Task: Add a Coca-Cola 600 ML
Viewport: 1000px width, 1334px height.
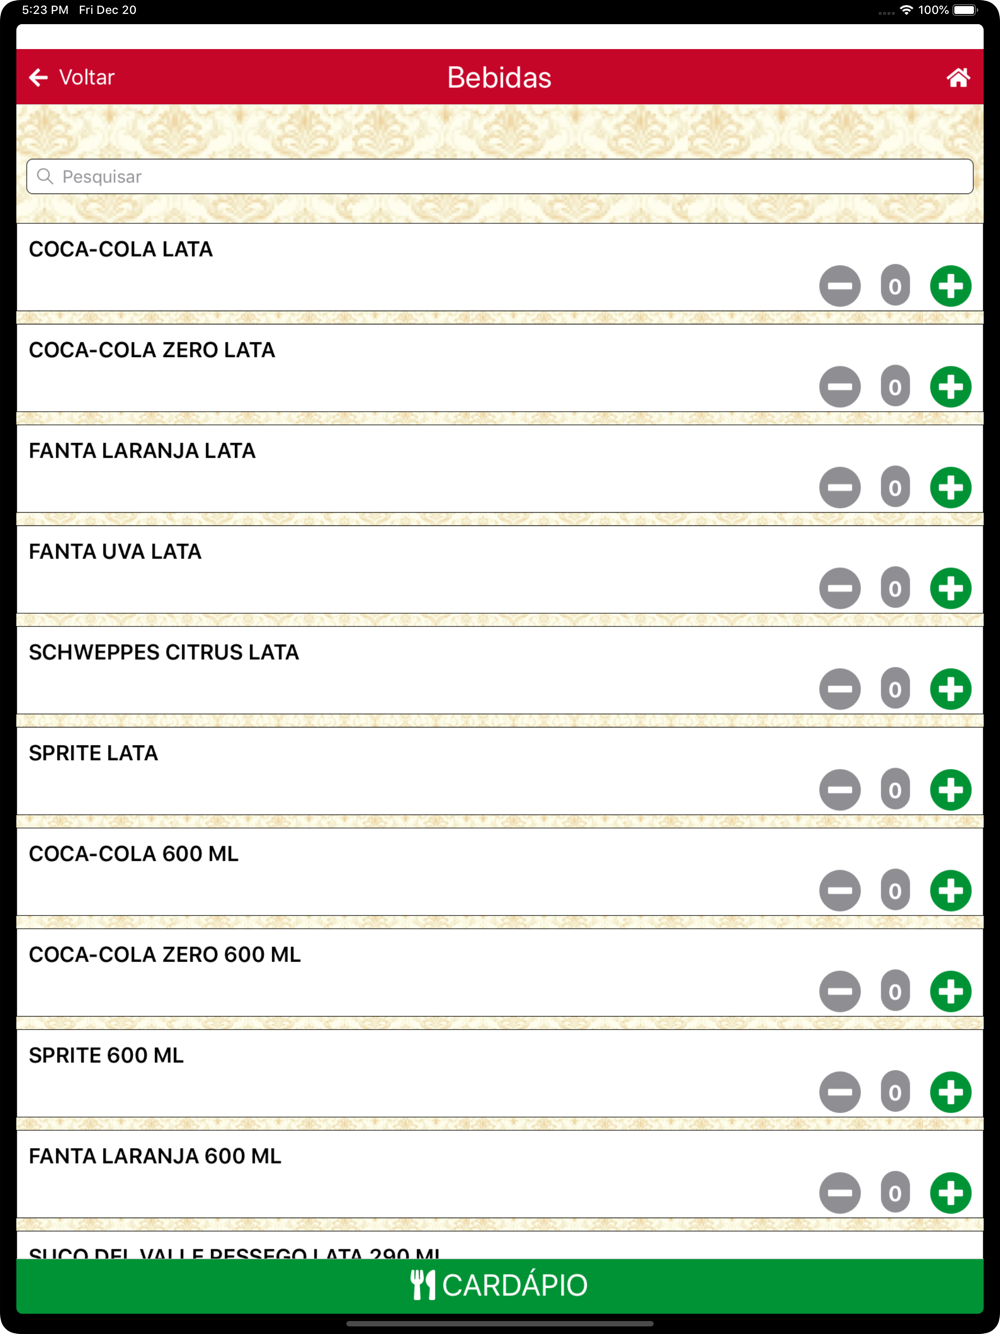Action: coord(950,890)
